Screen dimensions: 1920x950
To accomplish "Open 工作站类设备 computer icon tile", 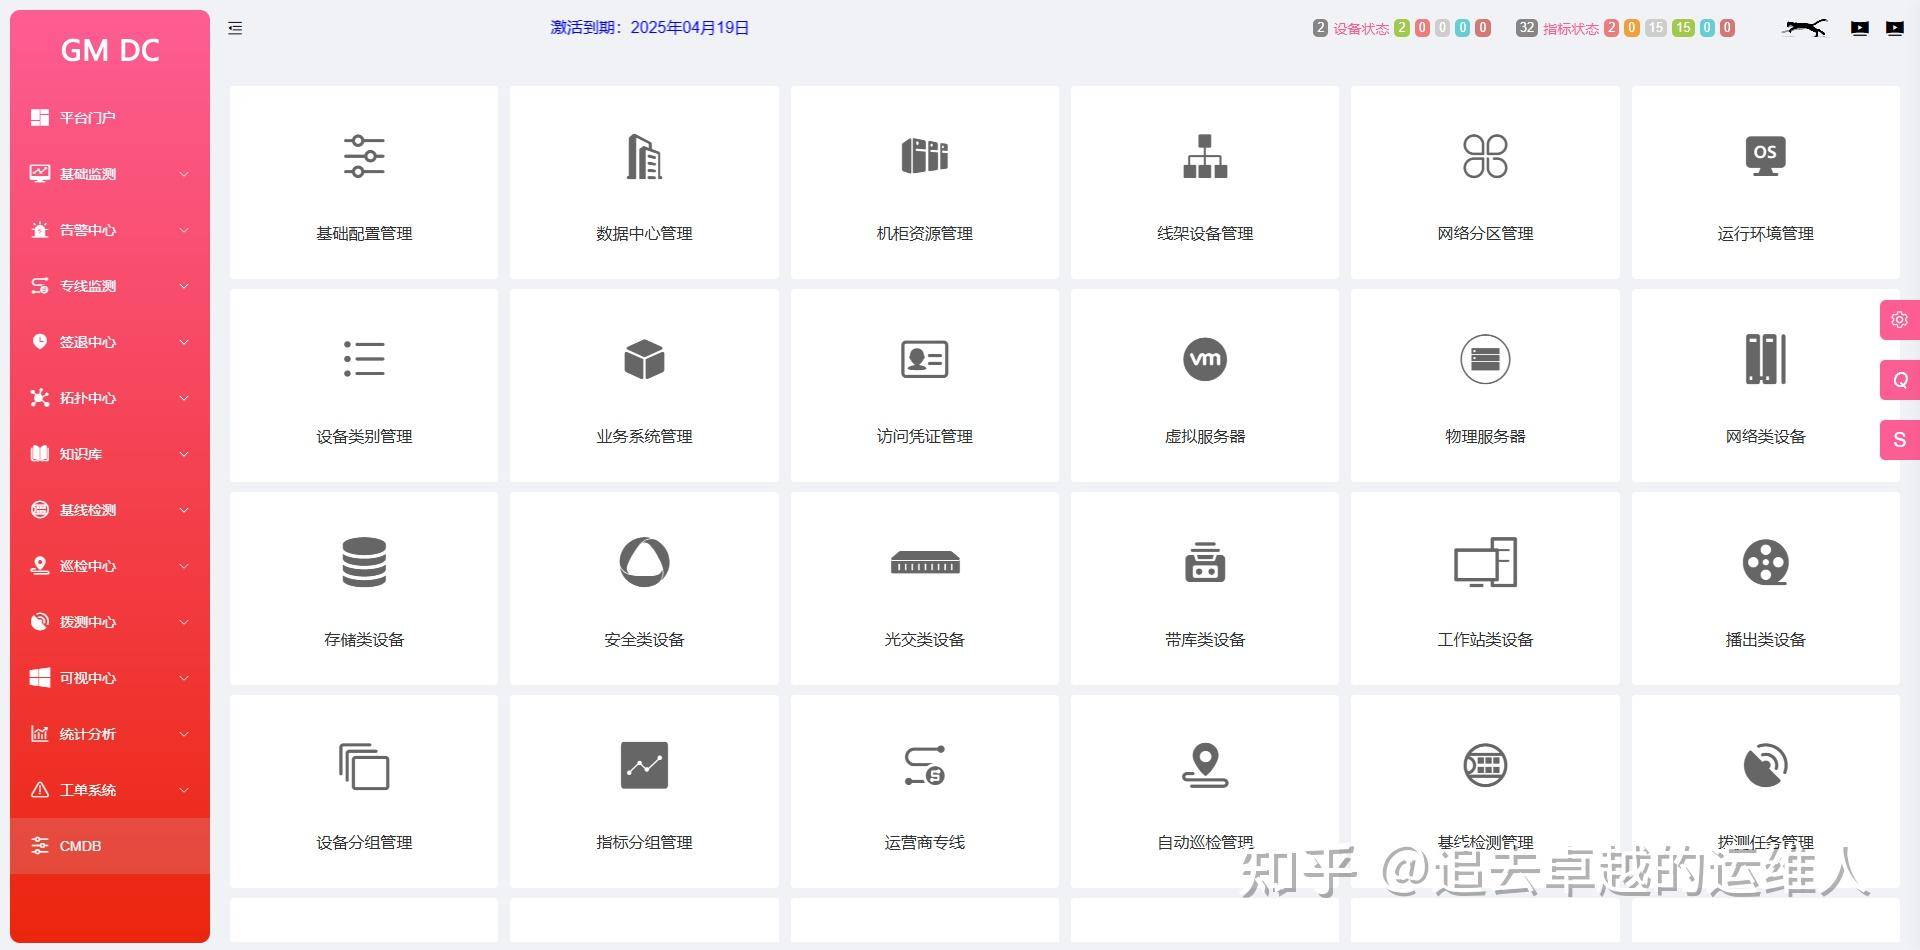I will point(1485,588).
